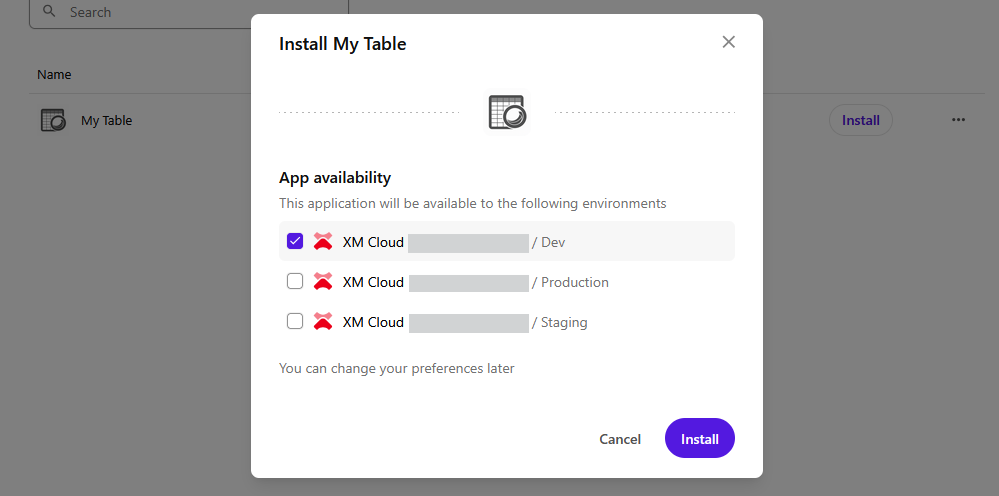This screenshot has height=496, width=999.
Task: Tick the Staging environment checkbox
Action: (295, 322)
